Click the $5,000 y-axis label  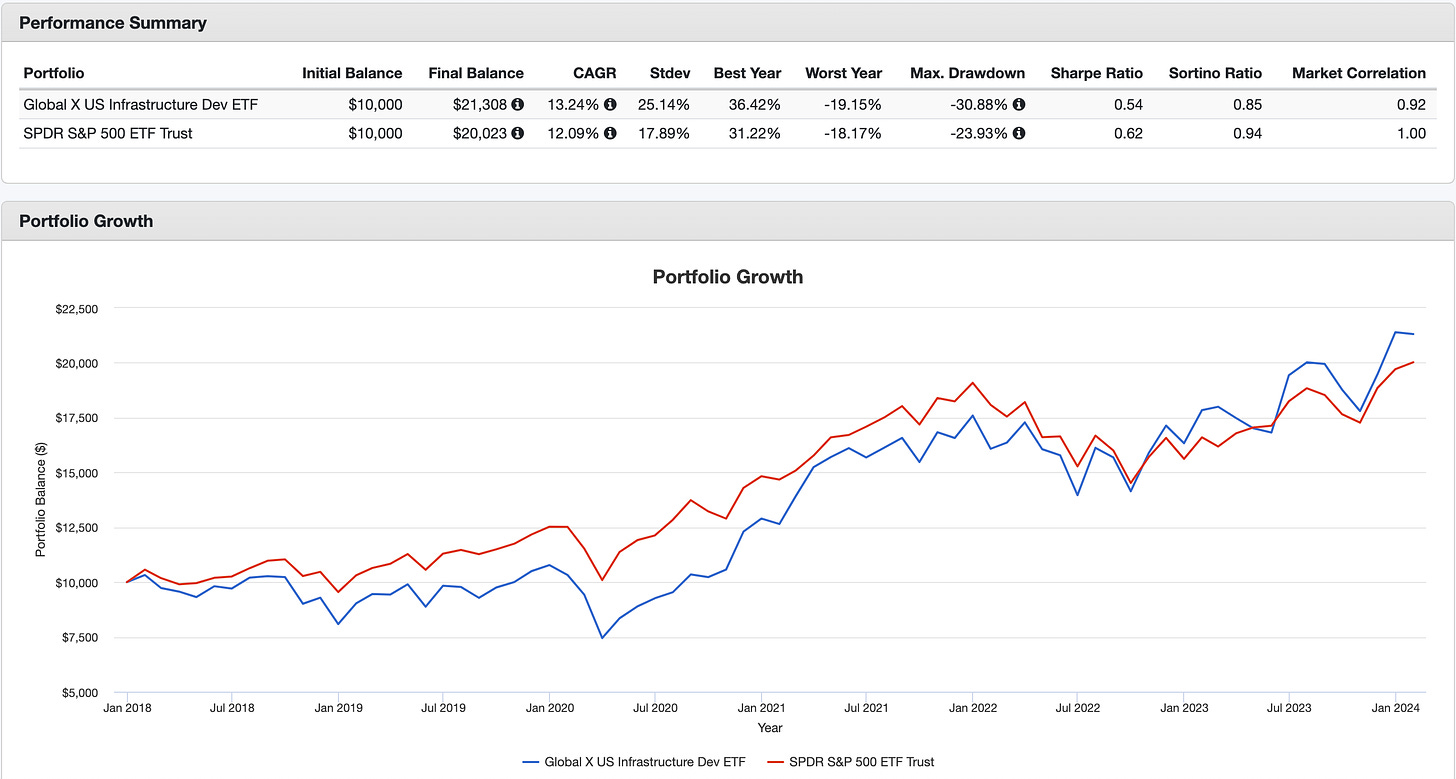81,693
